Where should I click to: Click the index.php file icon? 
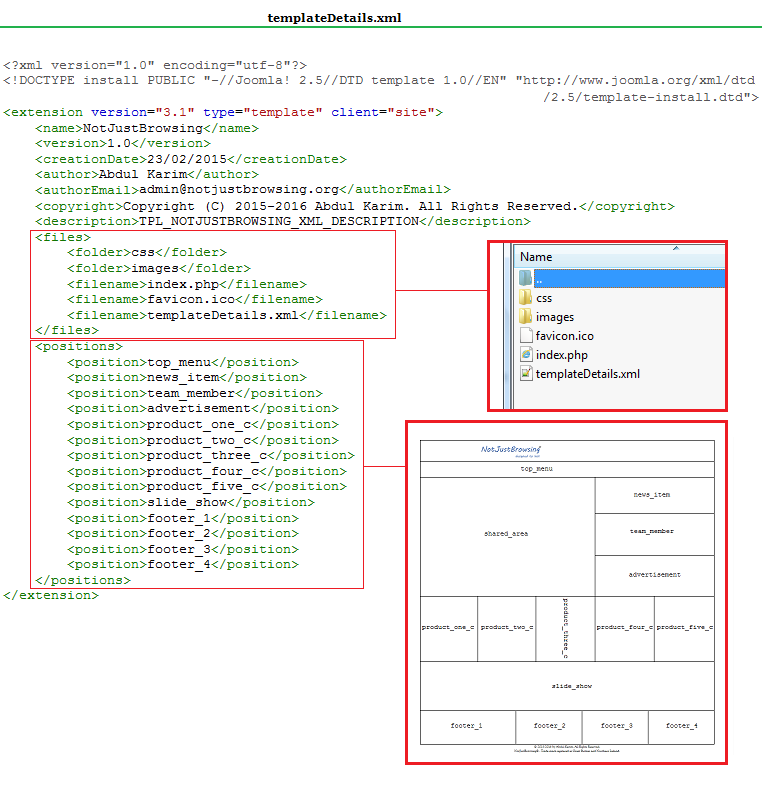[526, 355]
